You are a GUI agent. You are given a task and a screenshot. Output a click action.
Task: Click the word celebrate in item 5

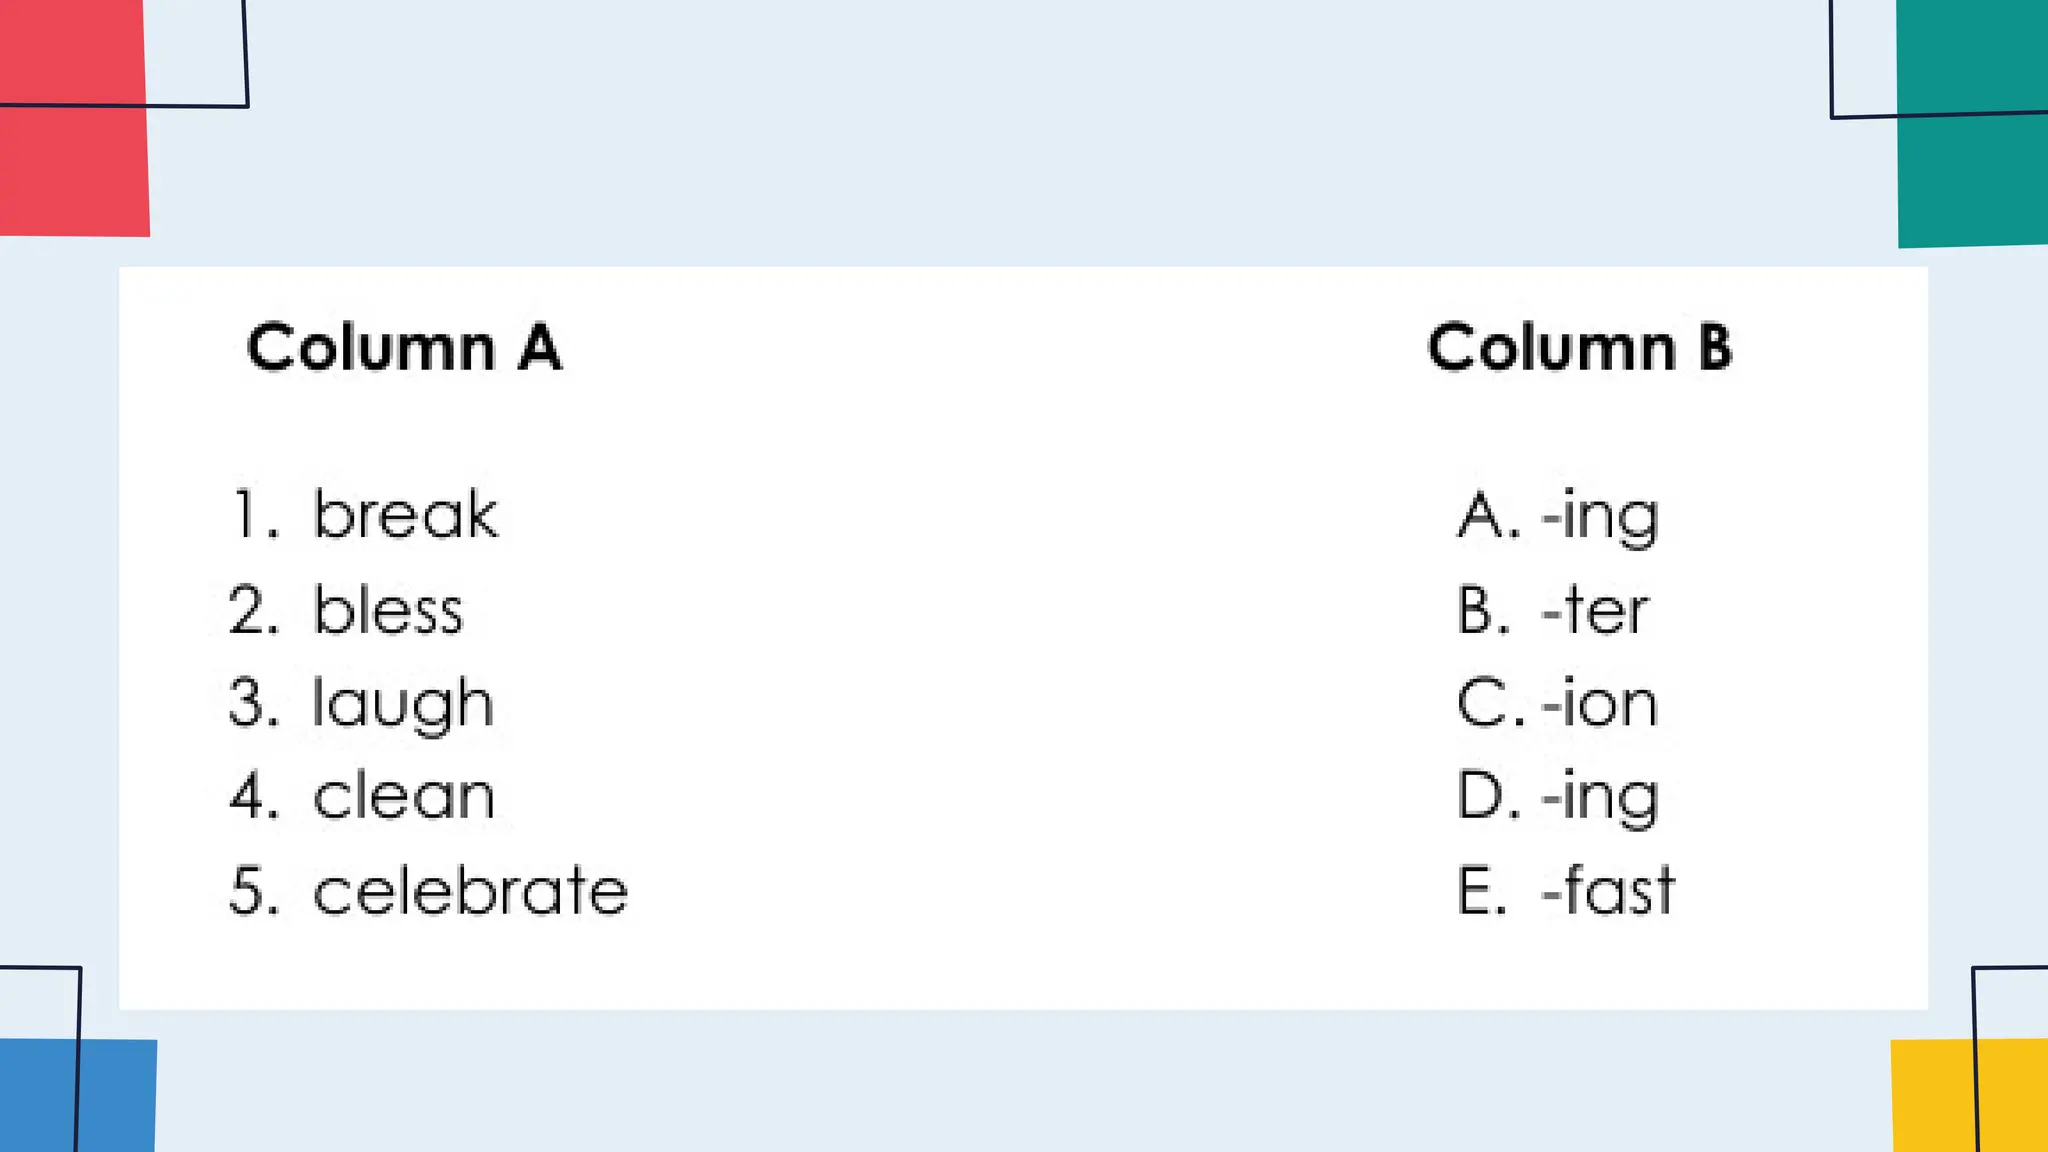(x=470, y=890)
